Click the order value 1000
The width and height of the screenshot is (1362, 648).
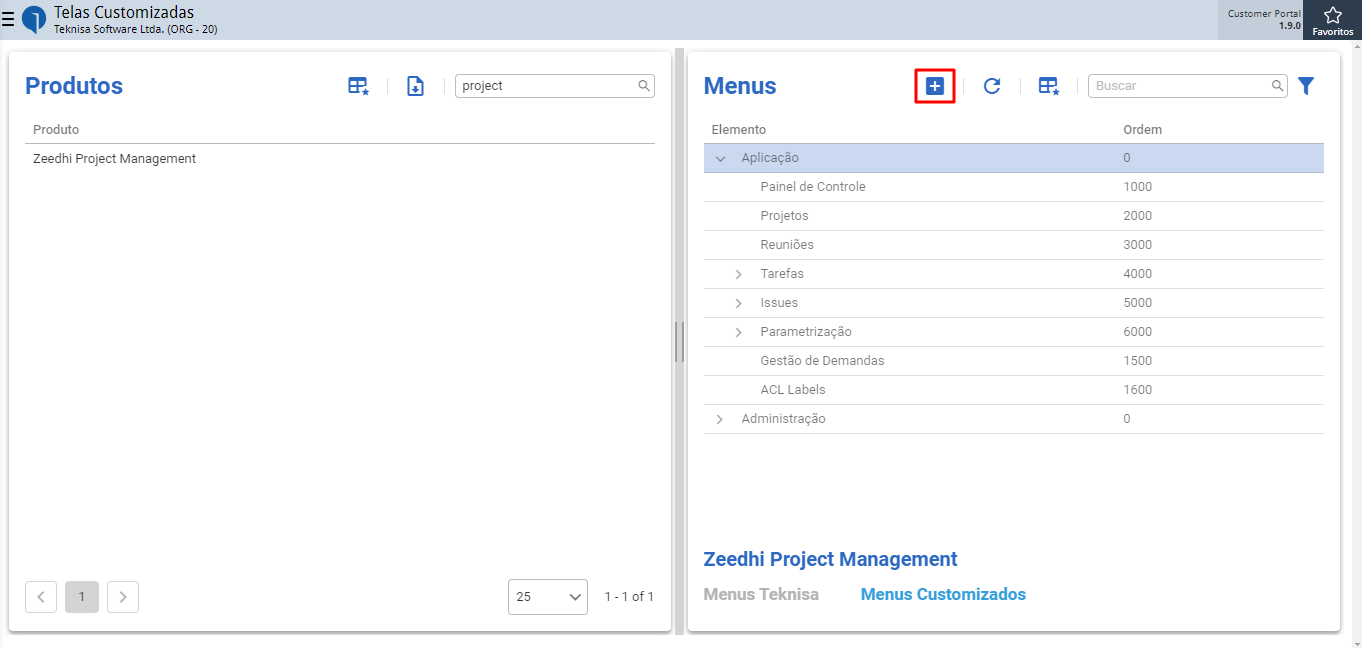1138,187
